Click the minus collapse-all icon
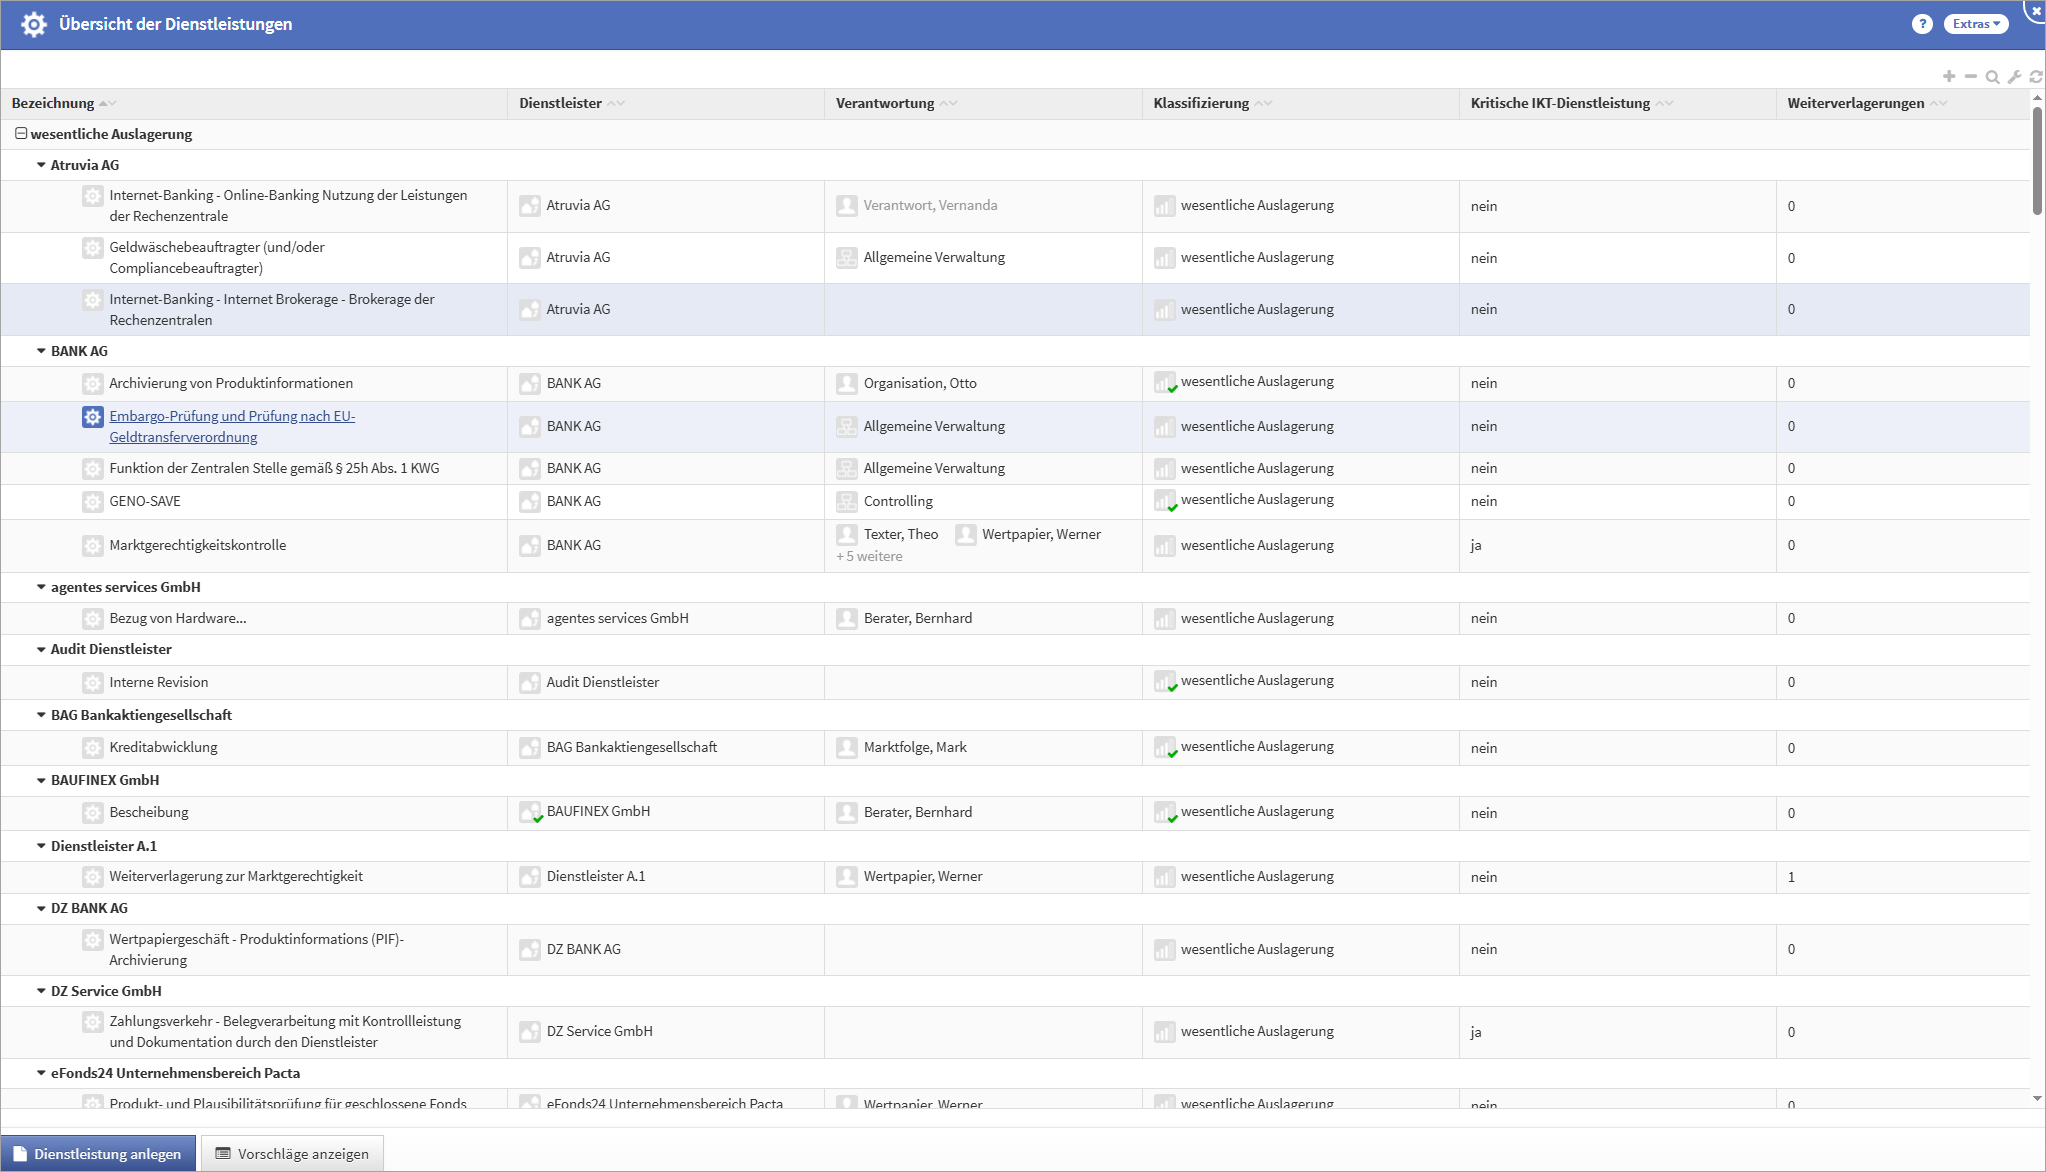This screenshot has width=2046, height=1172. pos(1970,76)
